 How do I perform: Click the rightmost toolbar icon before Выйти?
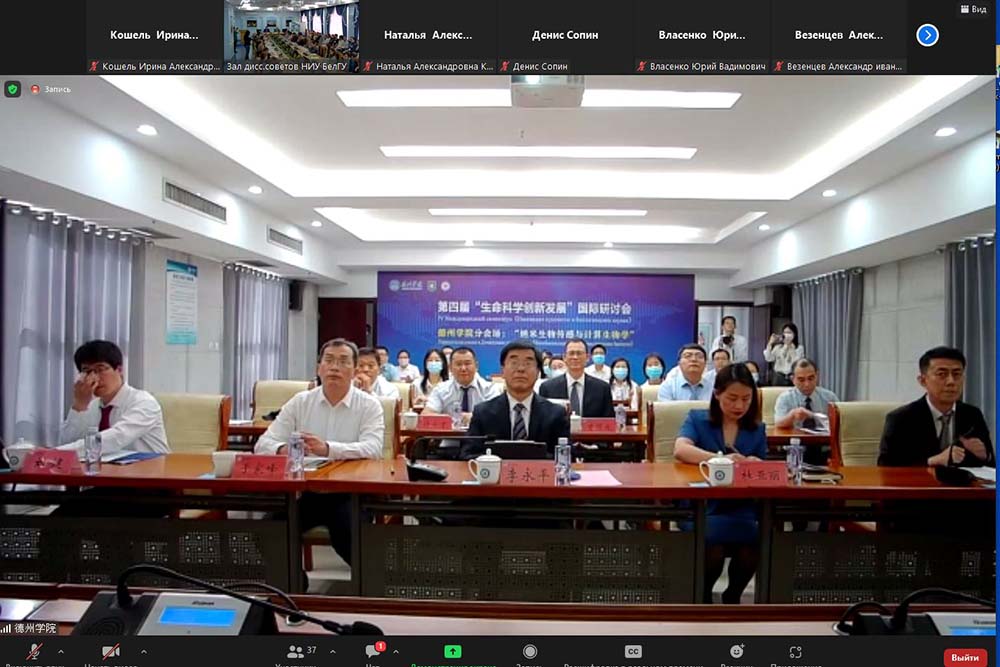click(796, 652)
